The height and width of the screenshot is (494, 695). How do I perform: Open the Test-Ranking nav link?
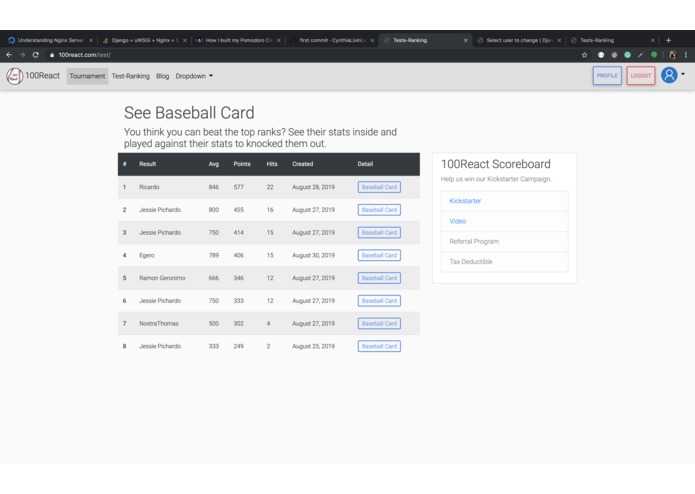tap(131, 76)
